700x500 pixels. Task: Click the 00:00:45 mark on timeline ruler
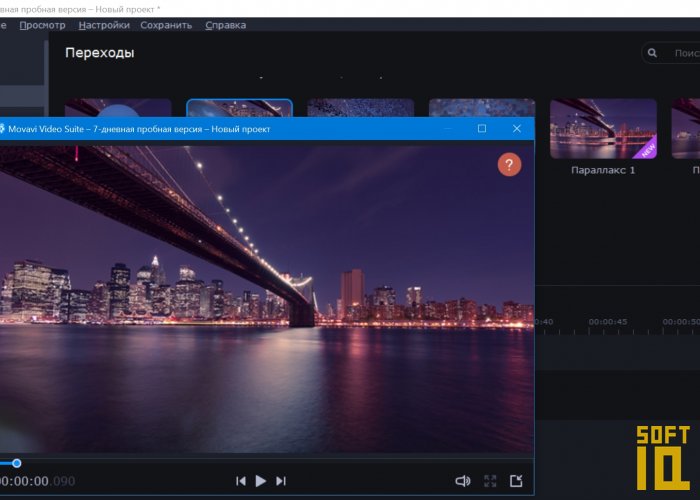(x=608, y=322)
